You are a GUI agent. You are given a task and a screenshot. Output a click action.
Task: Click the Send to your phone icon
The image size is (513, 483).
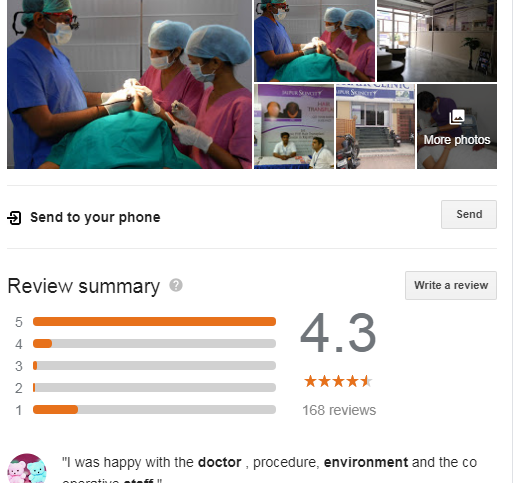coord(14,218)
